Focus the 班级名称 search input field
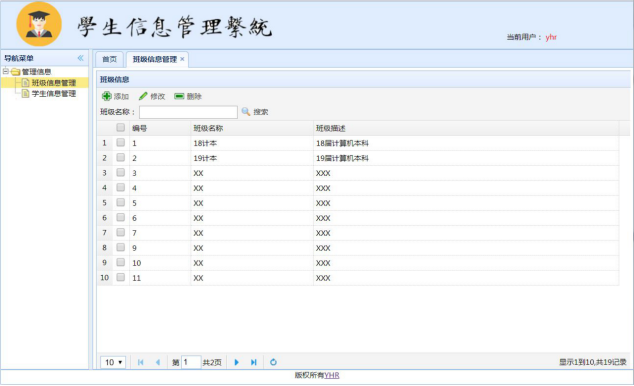634x386 pixels. tap(188, 112)
